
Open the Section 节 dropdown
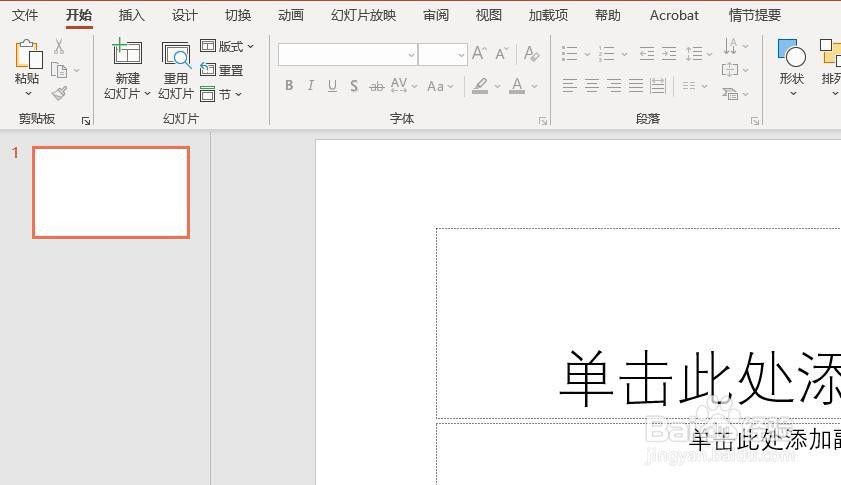[221, 94]
